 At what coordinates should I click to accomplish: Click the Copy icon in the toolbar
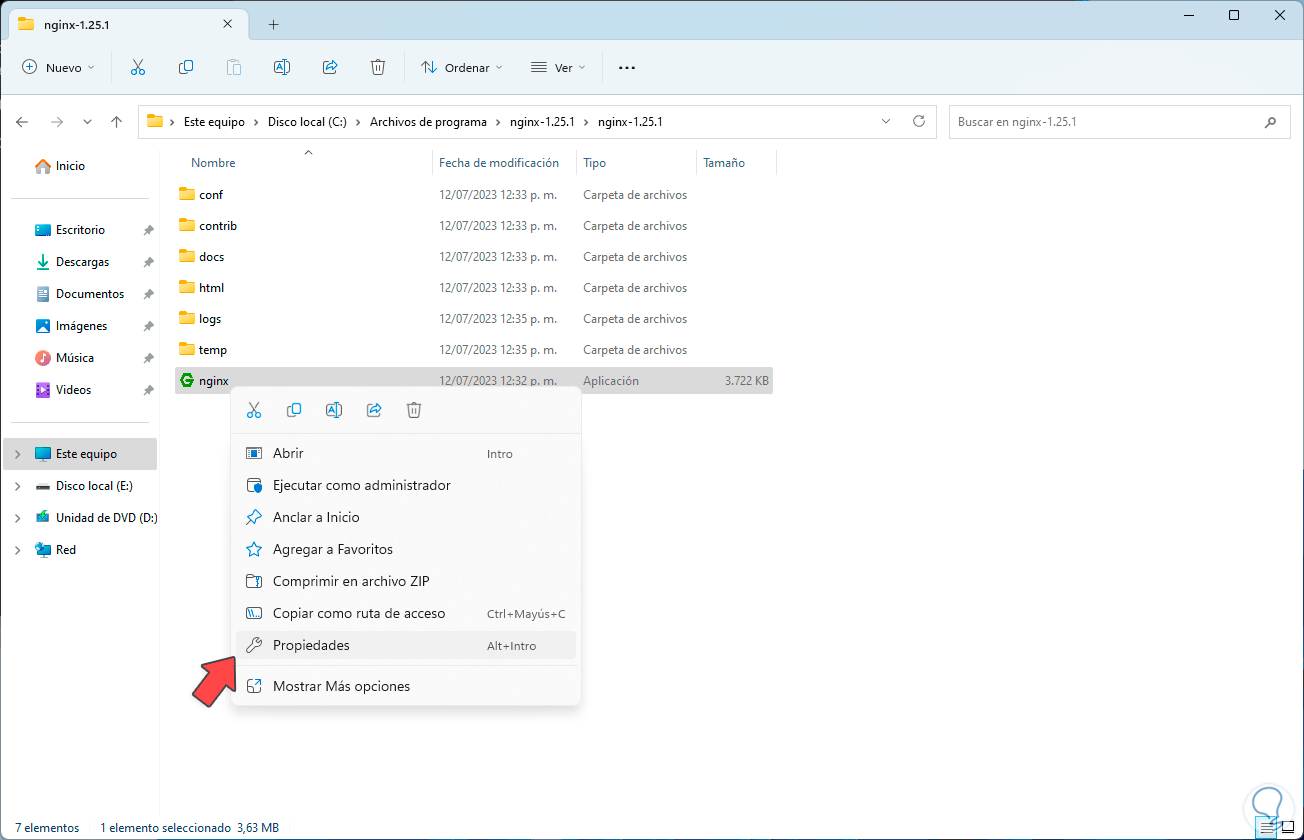186,67
